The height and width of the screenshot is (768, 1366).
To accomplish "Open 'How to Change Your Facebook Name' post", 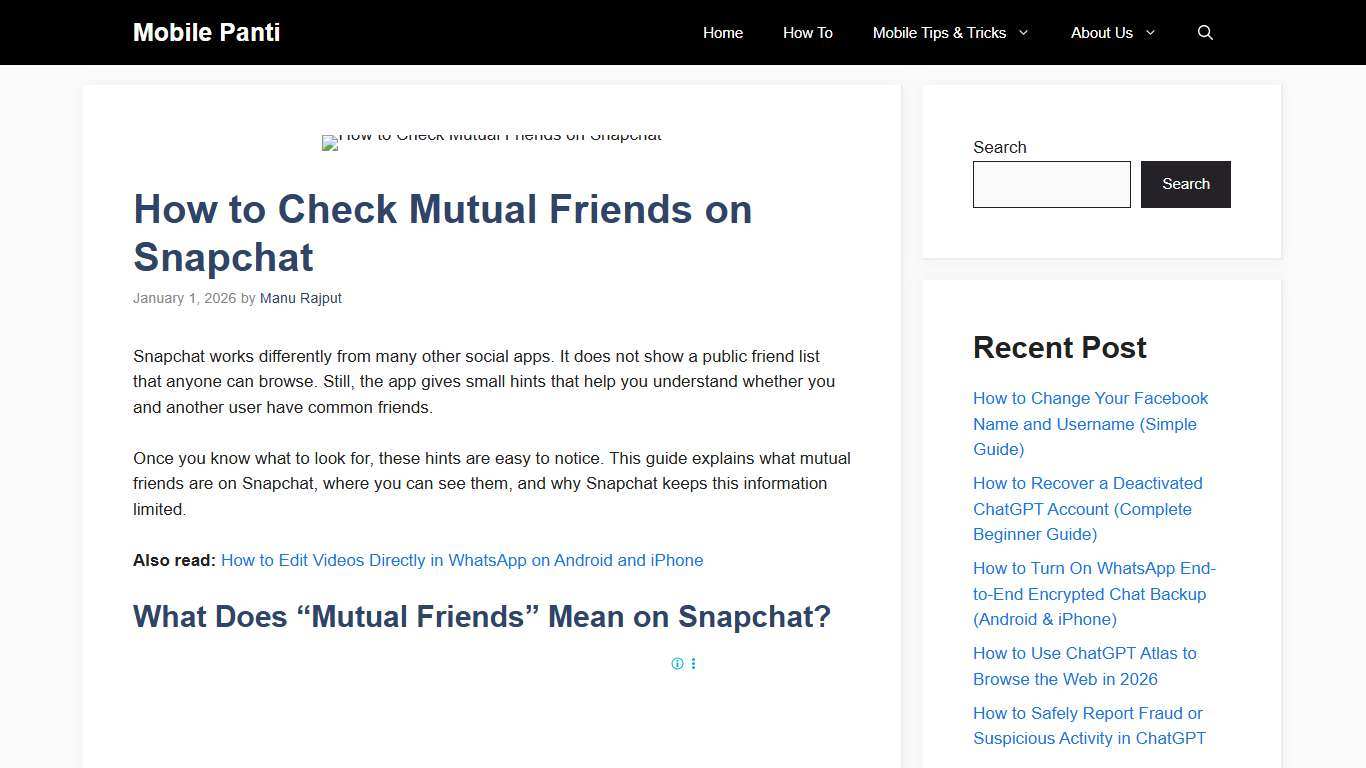I will [1090, 423].
